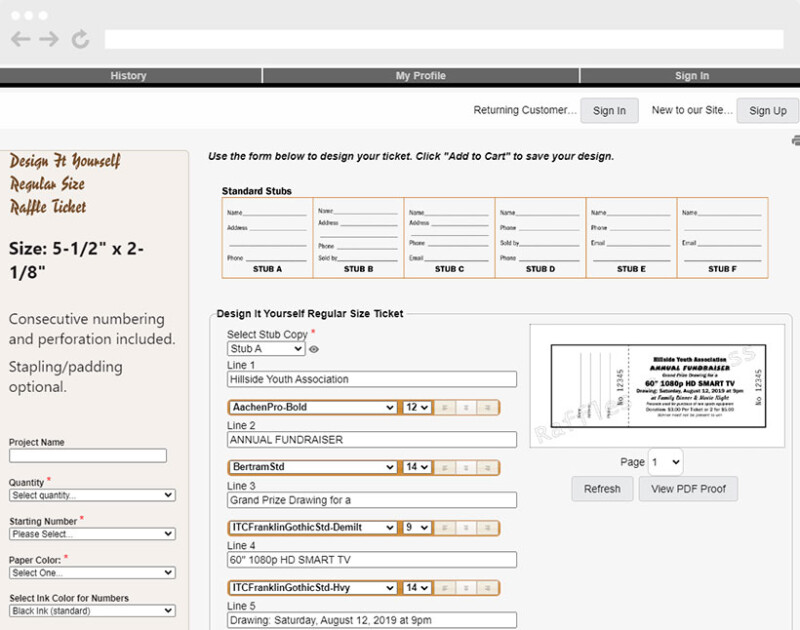Image resolution: width=800 pixels, height=630 pixels.
Task: Center-align the Line 2 text
Action: tap(465, 467)
